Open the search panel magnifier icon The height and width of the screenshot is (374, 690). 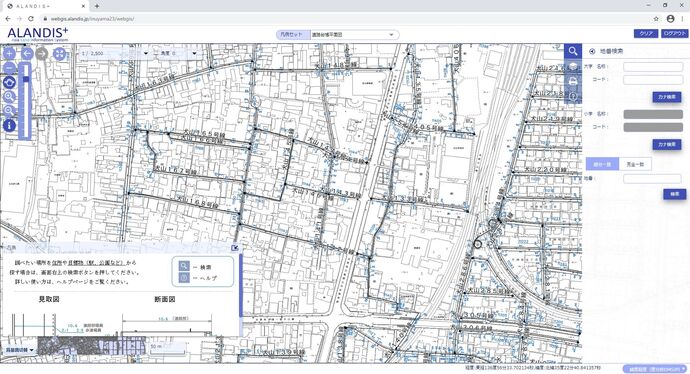point(573,51)
